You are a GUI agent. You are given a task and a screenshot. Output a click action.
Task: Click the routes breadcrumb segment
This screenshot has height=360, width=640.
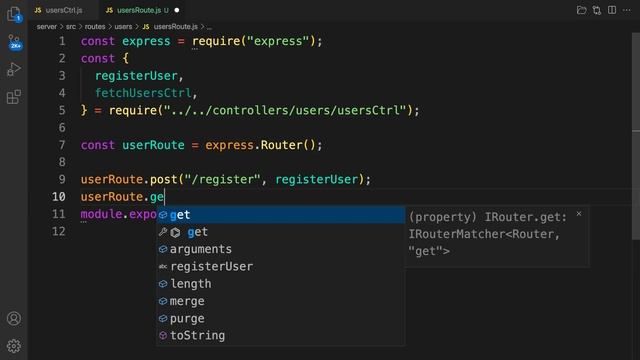(x=95, y=27)
